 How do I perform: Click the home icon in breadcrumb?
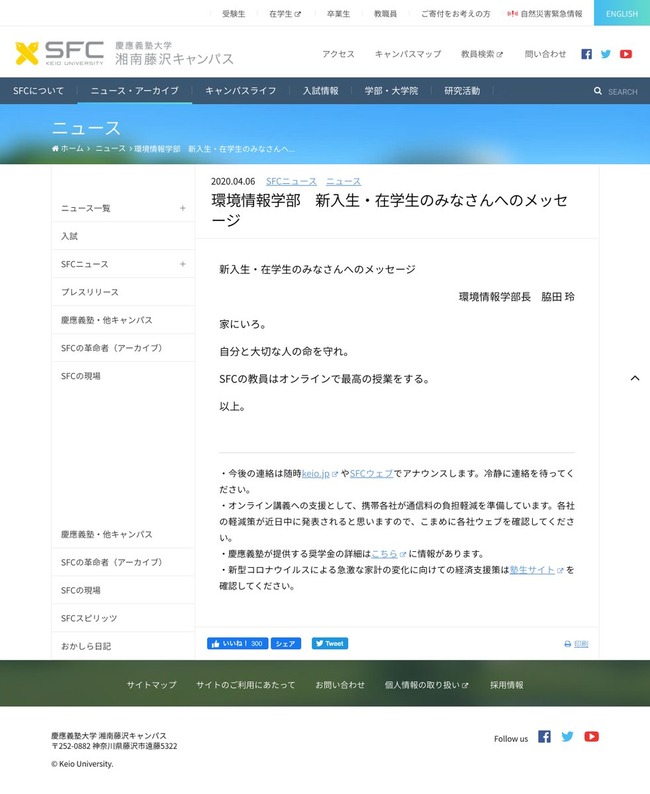click(55, 148)
